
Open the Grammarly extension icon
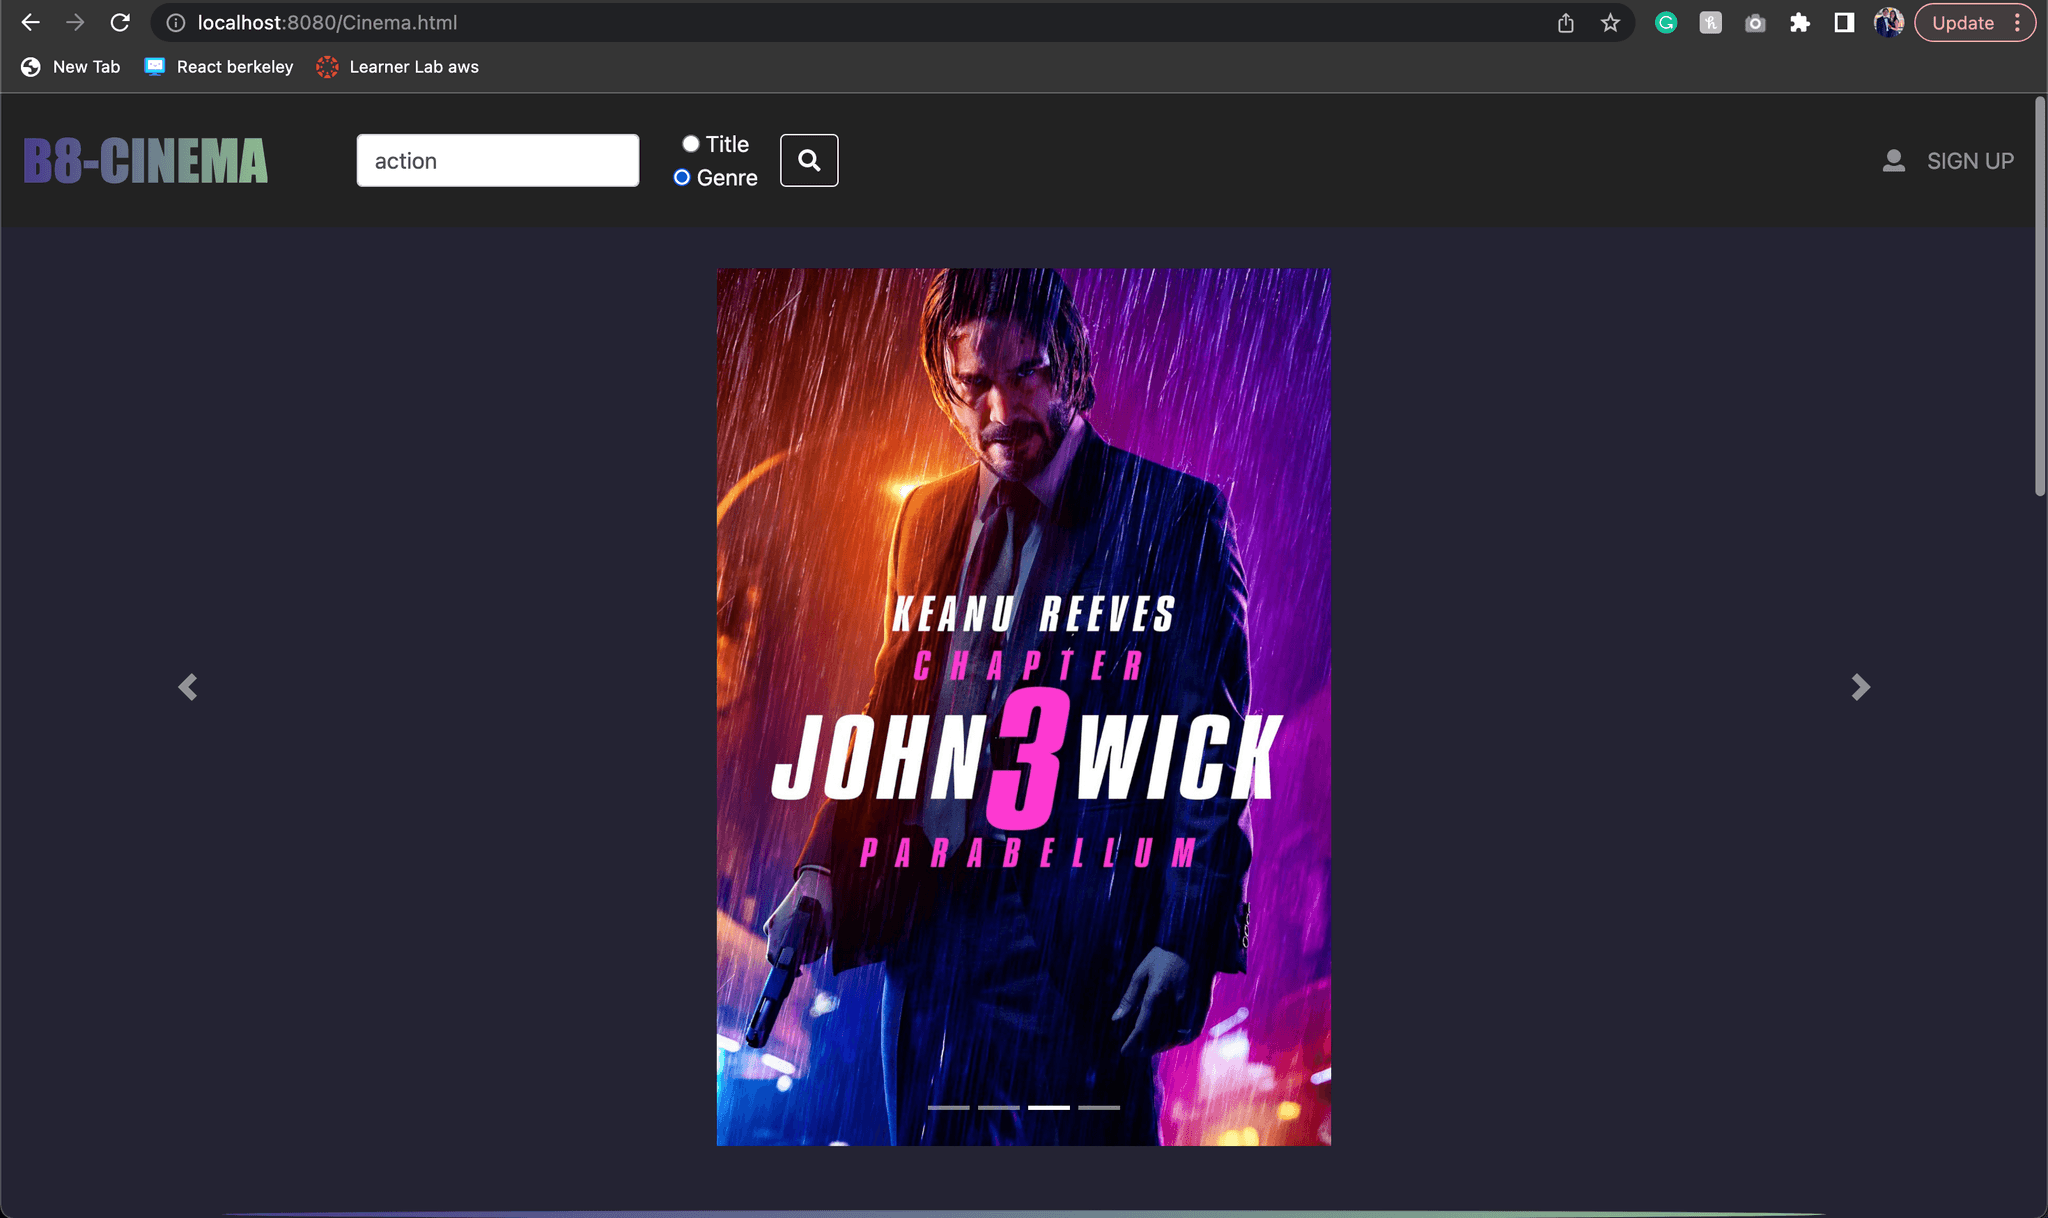pyautogui.click(x=1666, y=22)
